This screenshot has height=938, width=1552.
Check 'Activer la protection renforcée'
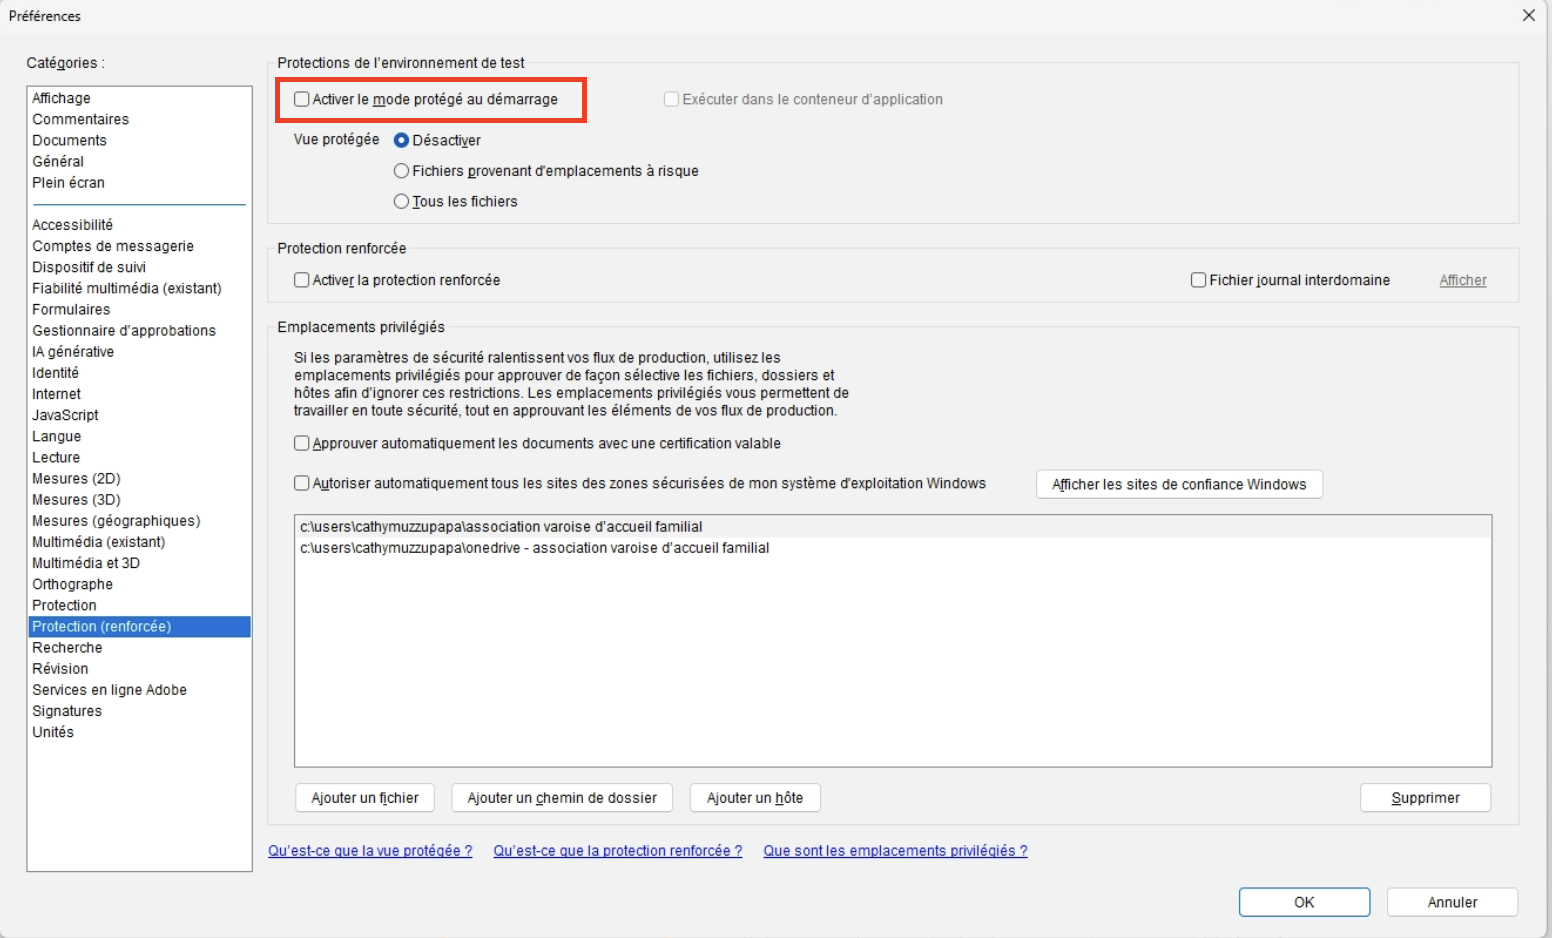(x=302, y=280)
